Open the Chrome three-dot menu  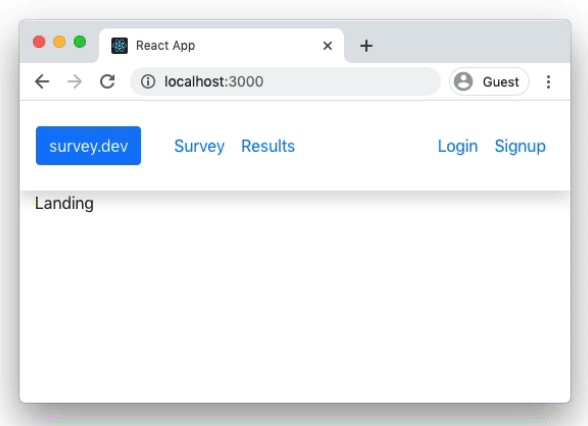pyautogui.click(x=548, y=82)
